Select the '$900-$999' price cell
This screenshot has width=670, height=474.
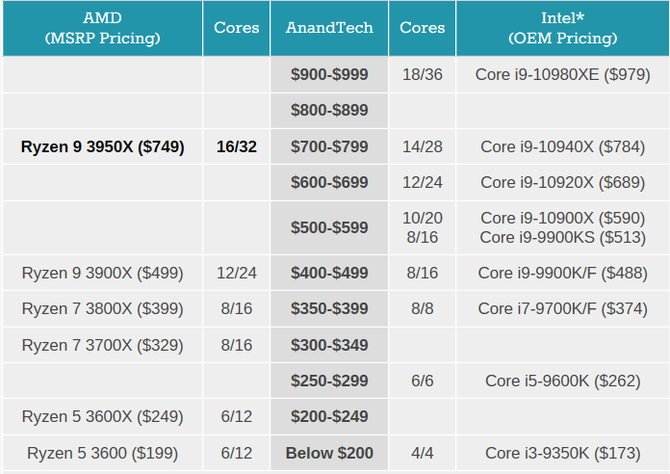(x=329, y=74)
